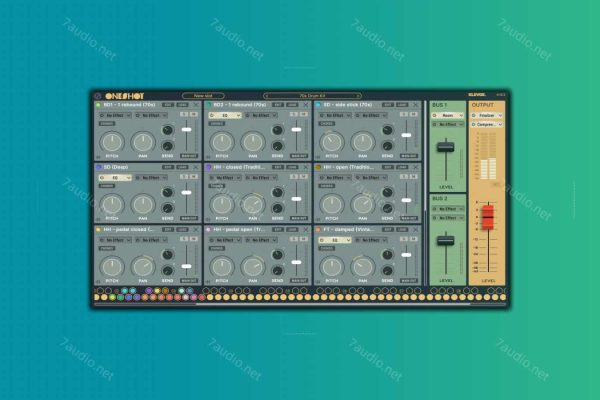
Task: Click the volume fader of BD1 slot
Action: pos(186,130)
